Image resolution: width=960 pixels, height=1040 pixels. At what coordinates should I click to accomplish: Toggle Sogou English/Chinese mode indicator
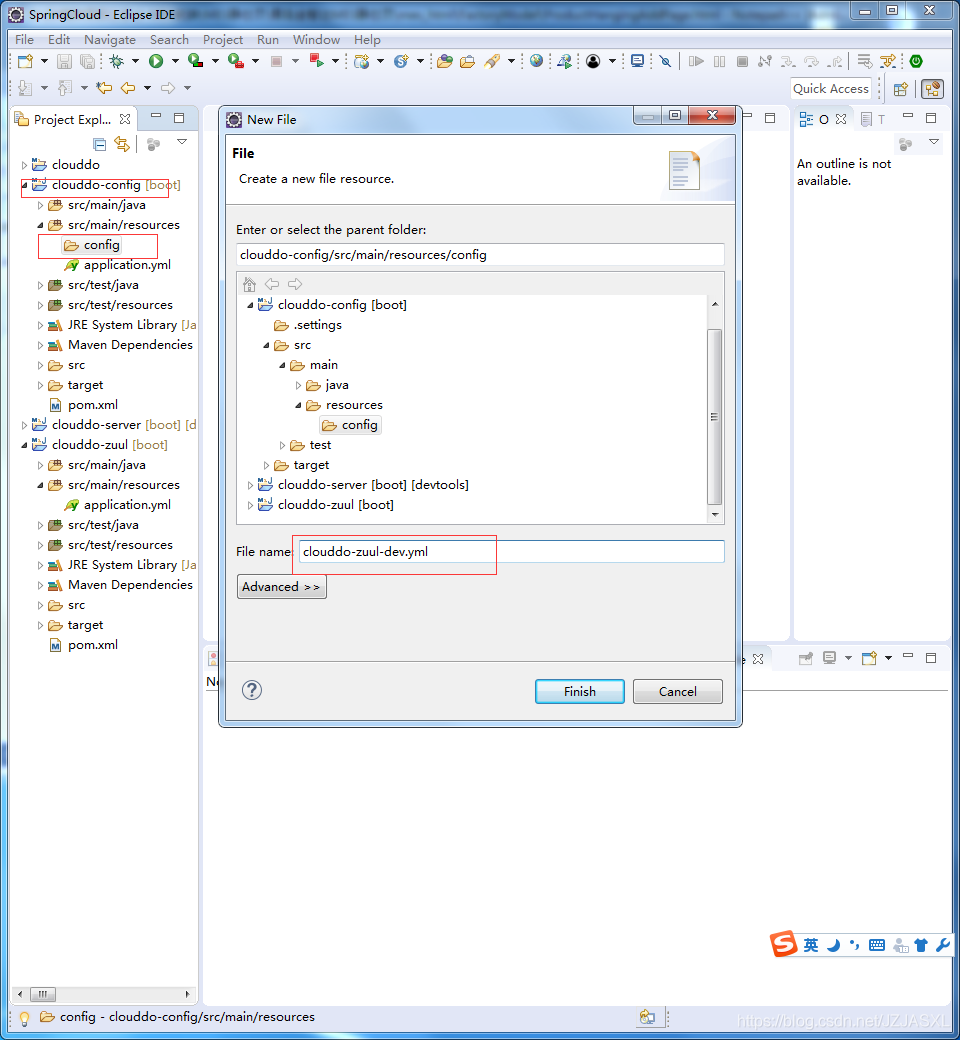[x=811, y=945]
